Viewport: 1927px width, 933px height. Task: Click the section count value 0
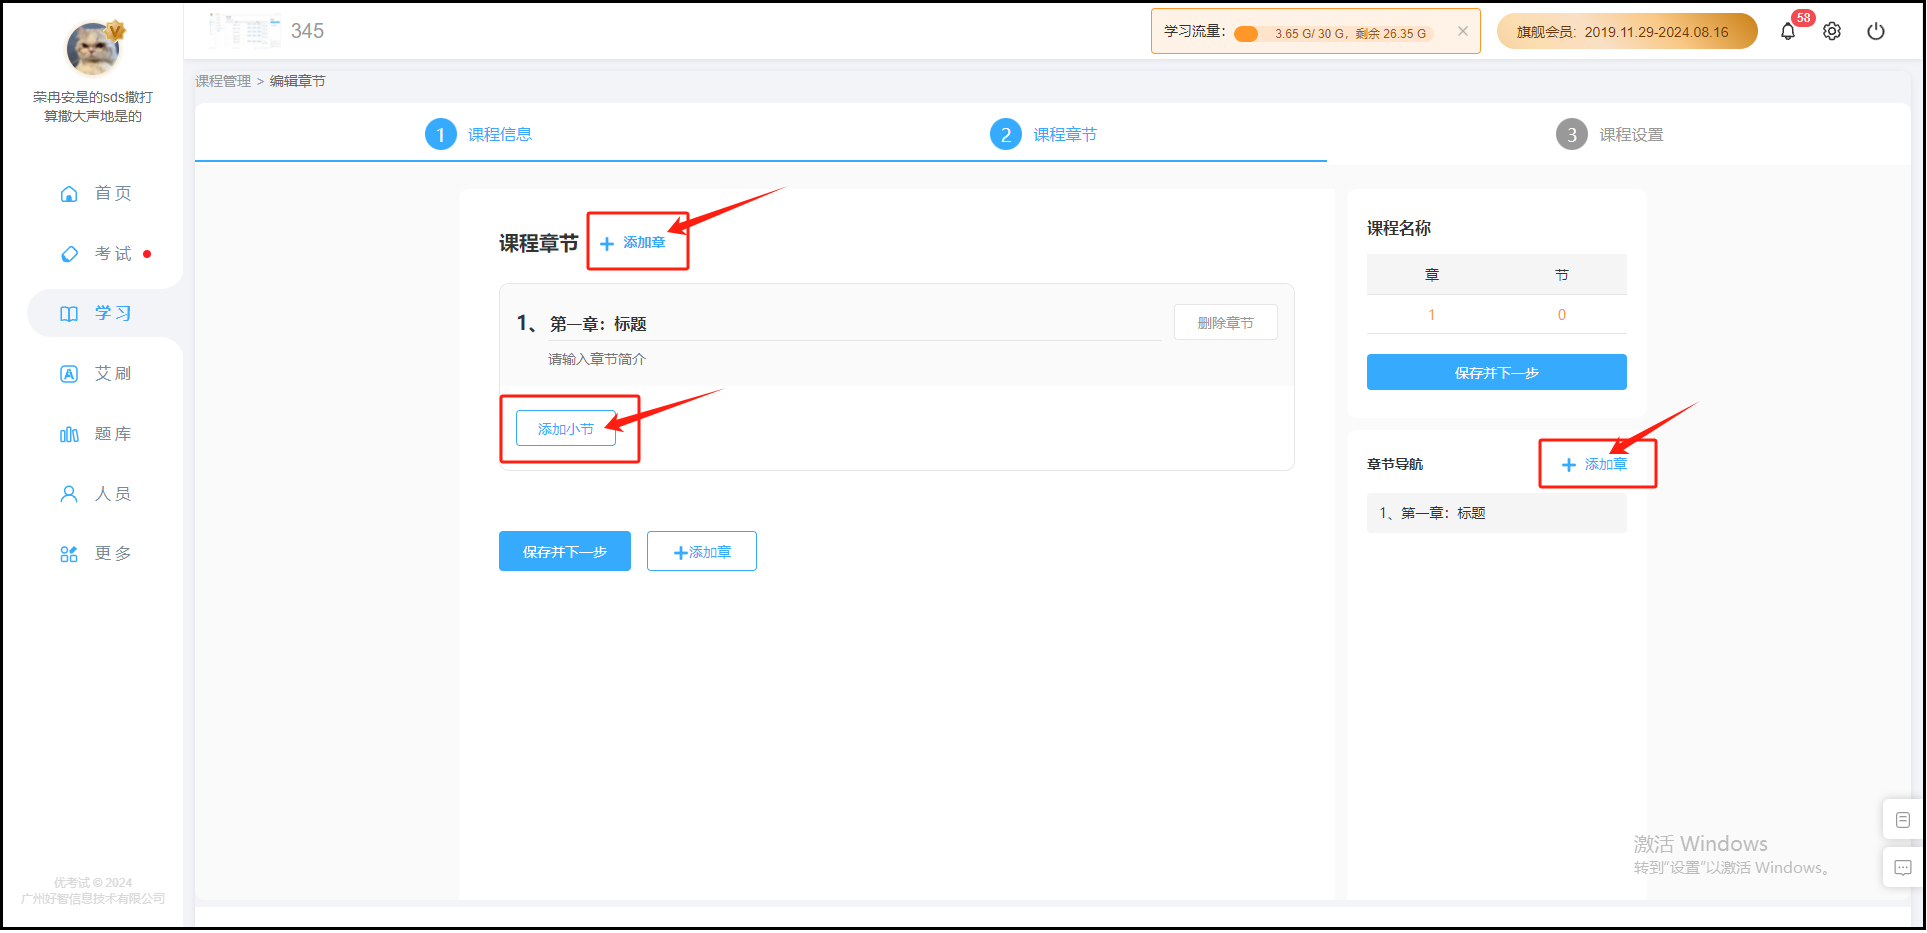1561,314
